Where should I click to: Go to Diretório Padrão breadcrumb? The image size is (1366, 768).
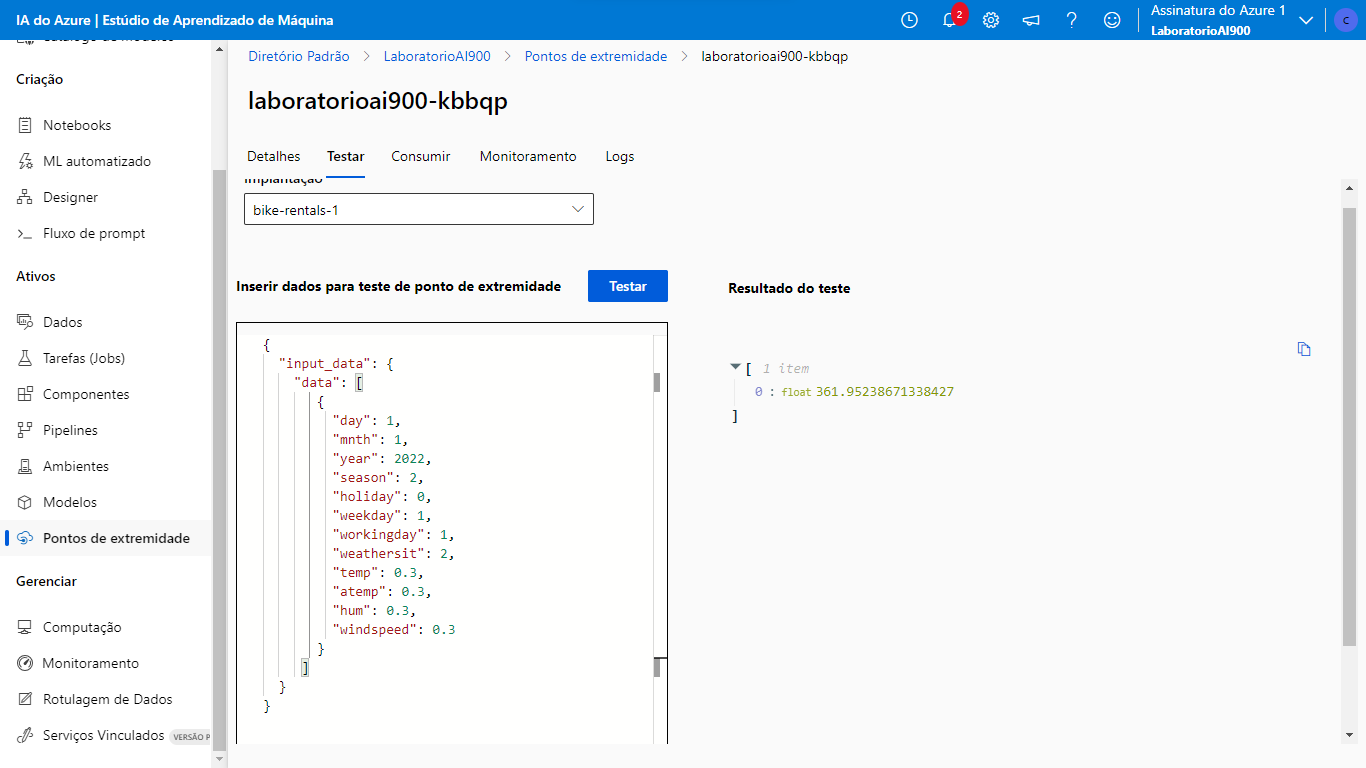299,56
